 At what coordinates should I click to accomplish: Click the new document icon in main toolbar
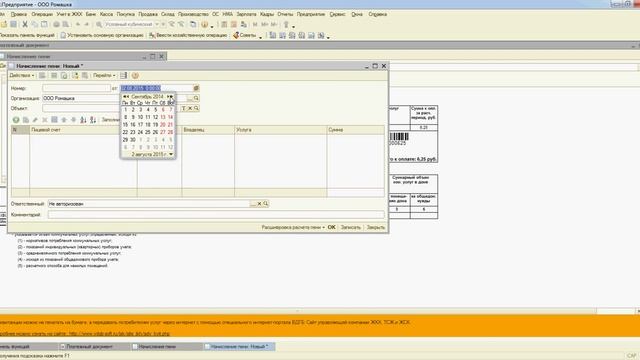click(x=4, y=24)
